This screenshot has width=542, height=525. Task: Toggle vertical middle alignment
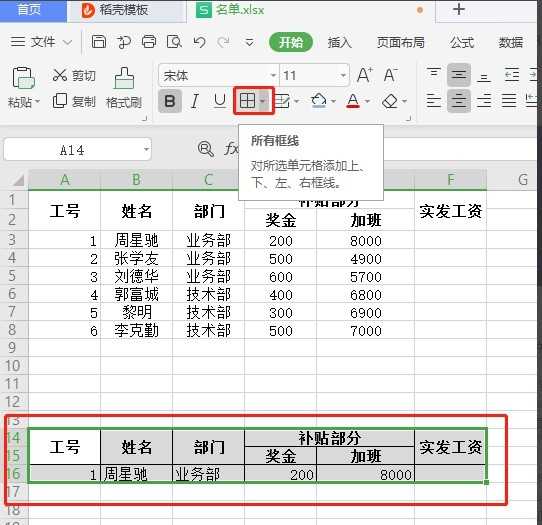pos(459,75)
